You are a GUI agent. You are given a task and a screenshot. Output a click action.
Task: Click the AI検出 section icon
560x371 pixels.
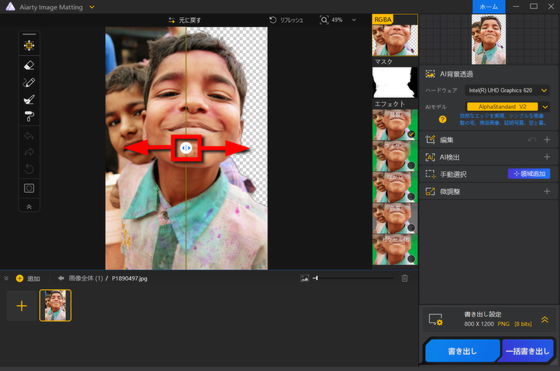[x=430, y=157]
